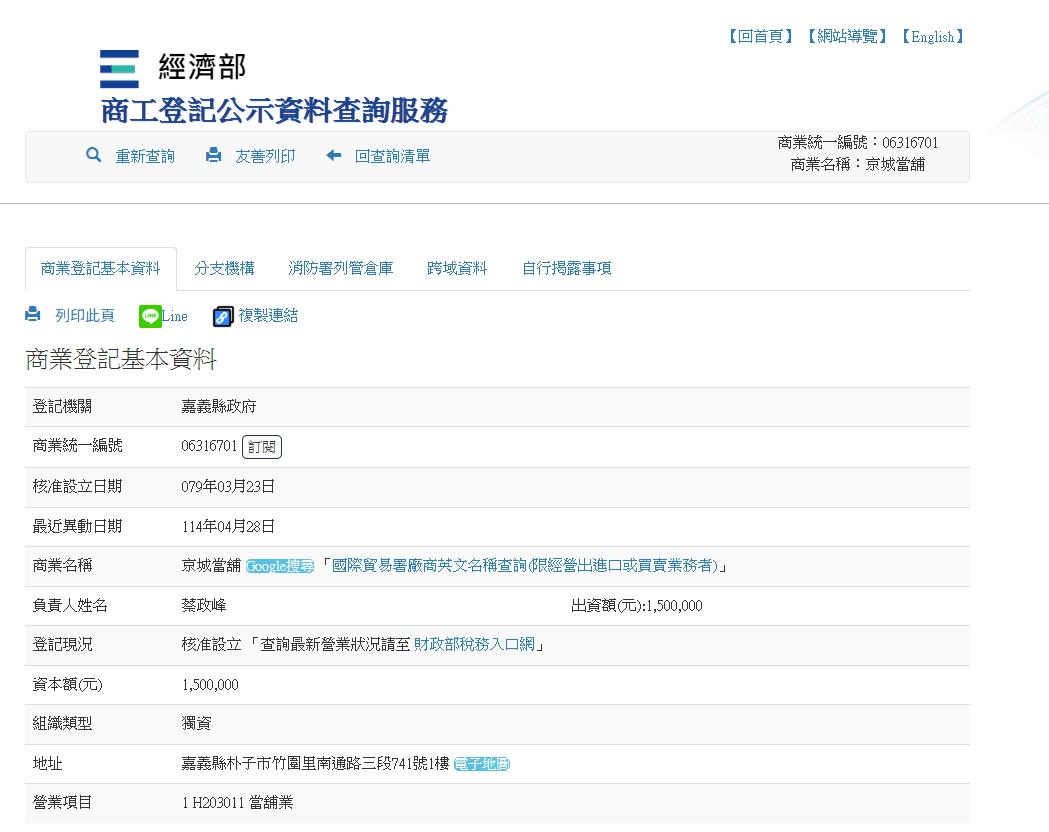
Task: Switch to the 跨域資料 tab
Action: (457, 268)
